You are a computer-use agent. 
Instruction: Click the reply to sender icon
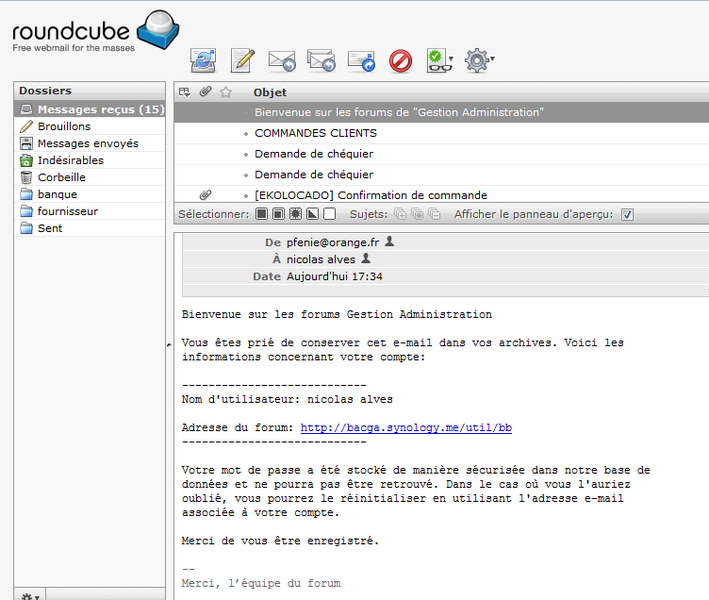pos(282,61)
